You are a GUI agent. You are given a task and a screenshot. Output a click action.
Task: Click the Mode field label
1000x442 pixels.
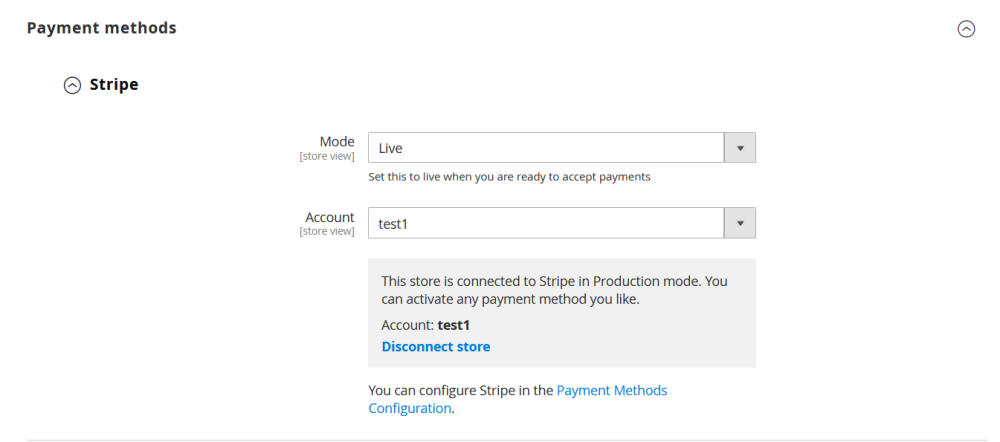pyautogui.click(x=337, y=142)
